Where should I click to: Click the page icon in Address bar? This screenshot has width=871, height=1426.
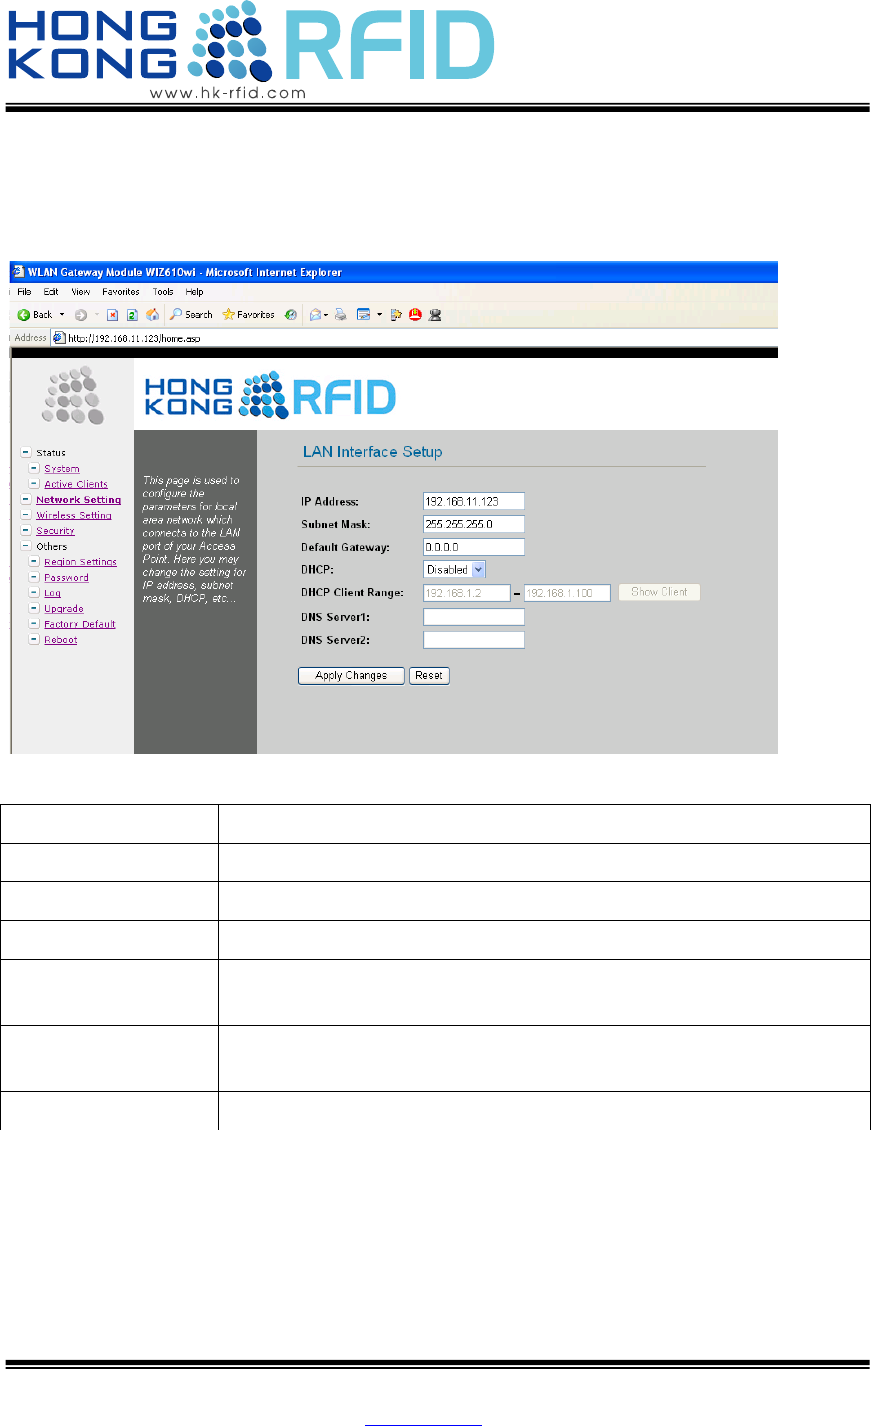[x=59, y=338]
